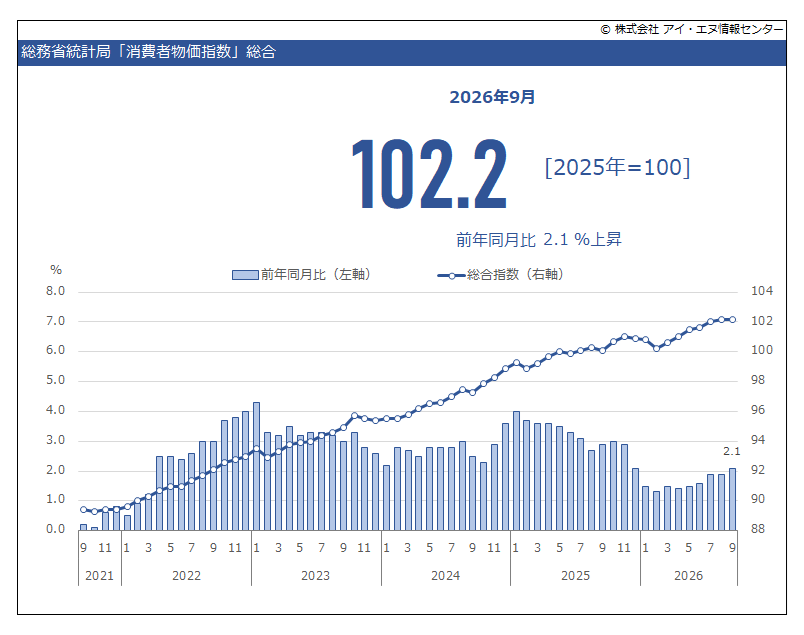Click the date heading 2026年9月
This screenshot has width=804, height=635.
[492, 97]
